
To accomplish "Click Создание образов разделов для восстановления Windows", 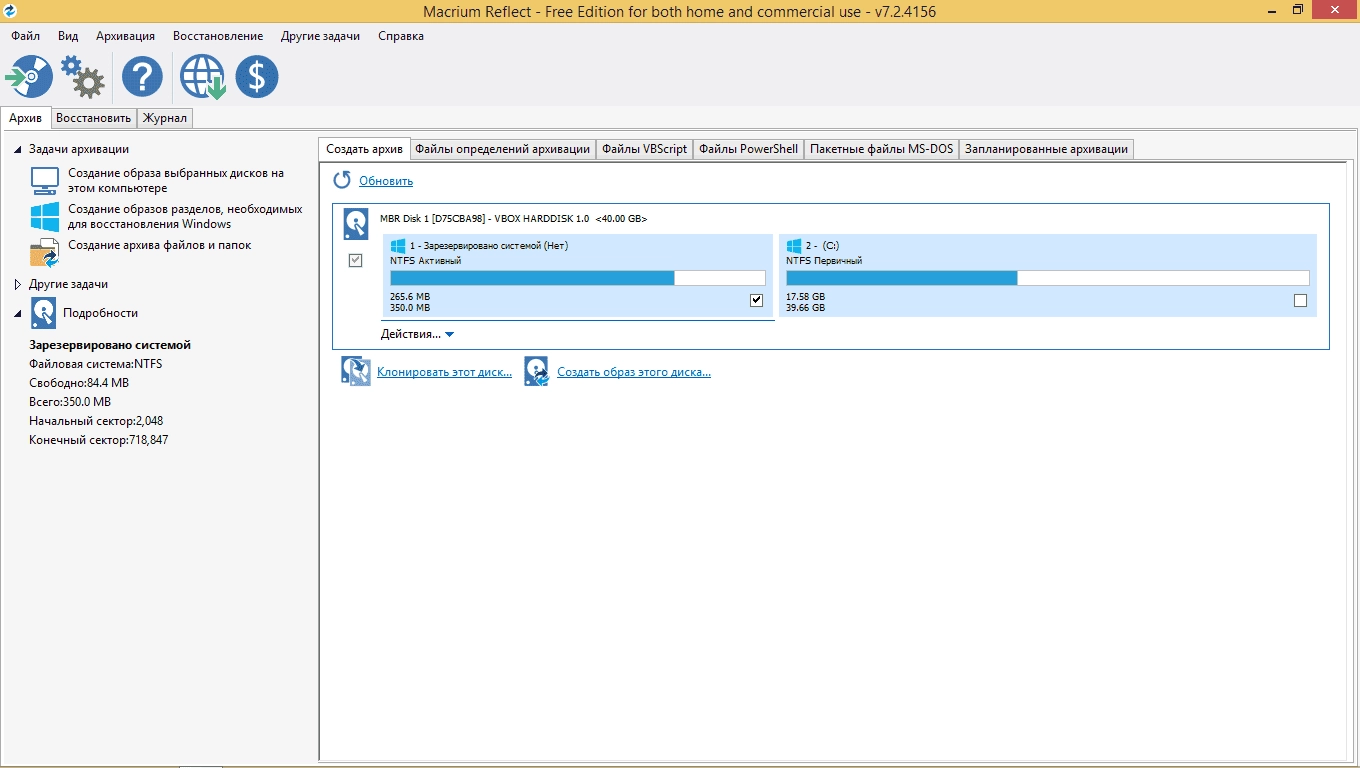I will click(x=185, y=216).
